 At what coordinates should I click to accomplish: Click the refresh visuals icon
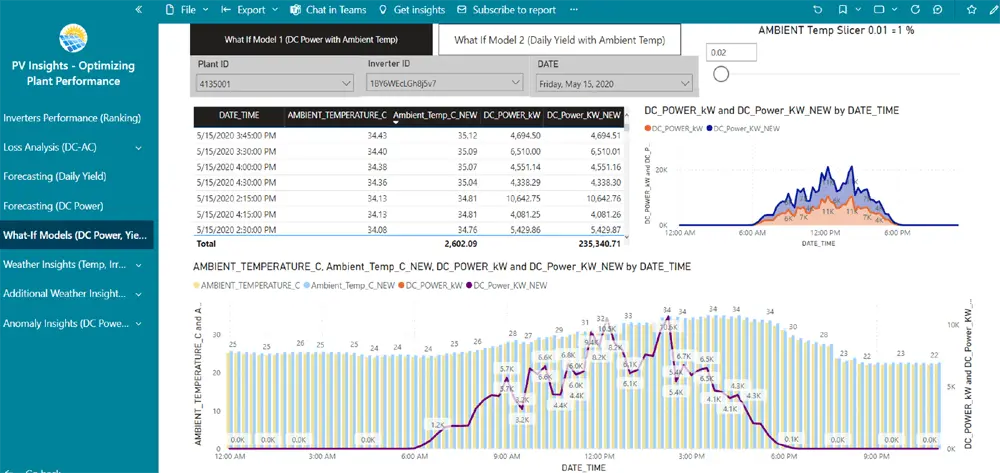pyautogui.click(x=913, y=9)
